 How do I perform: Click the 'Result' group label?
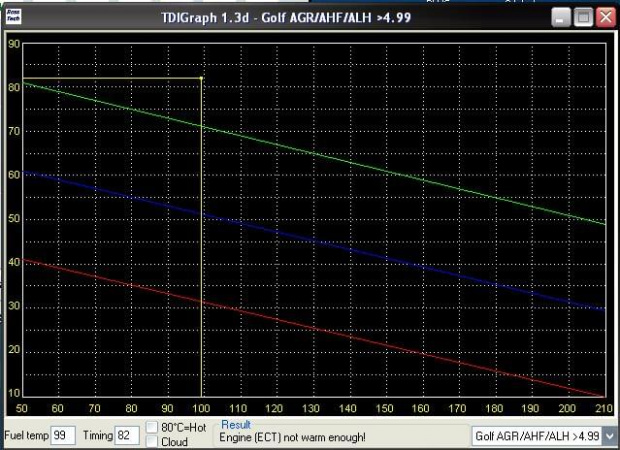(236, 425)
